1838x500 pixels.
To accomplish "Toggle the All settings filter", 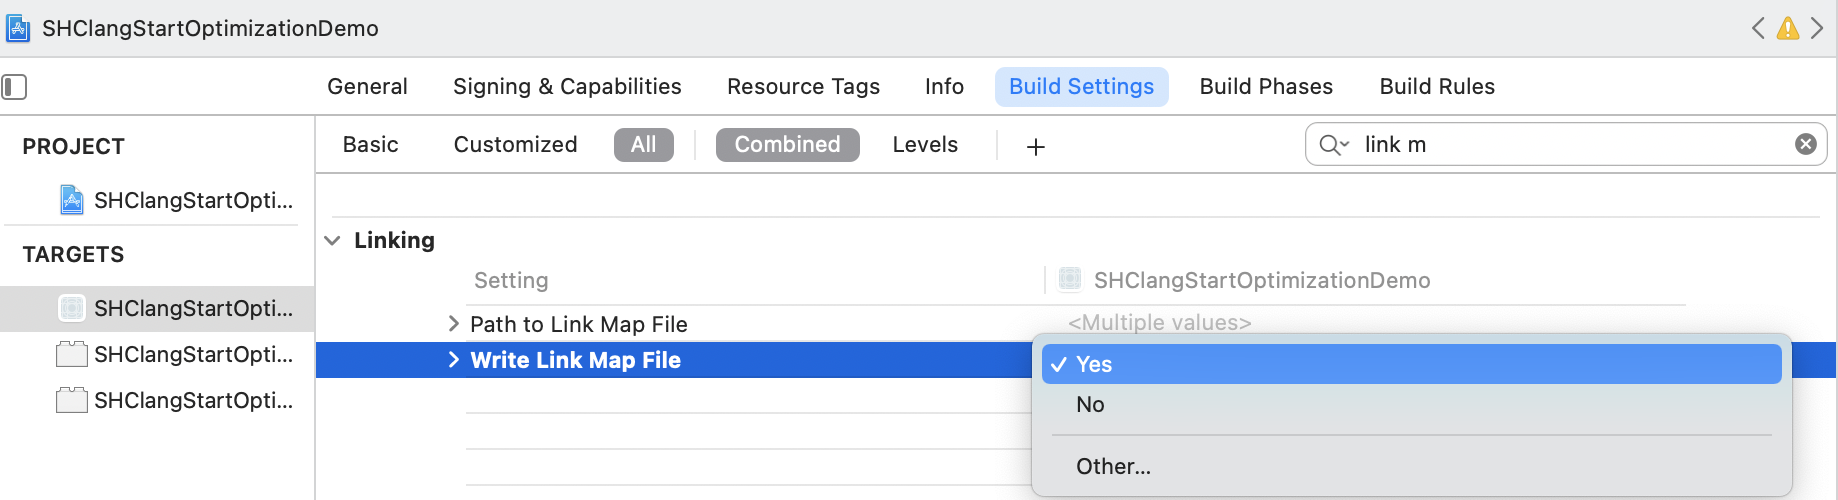I will (x=643, y=145).
